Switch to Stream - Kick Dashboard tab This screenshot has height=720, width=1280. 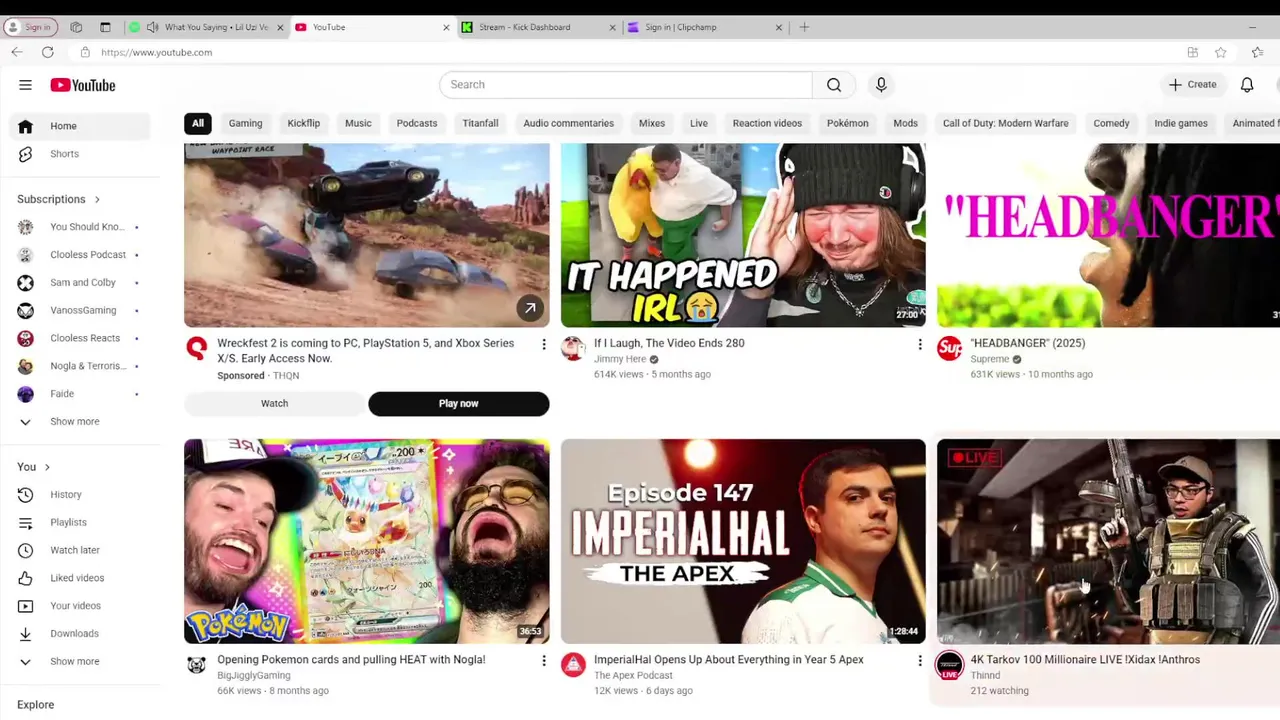(x=537, y=27)
